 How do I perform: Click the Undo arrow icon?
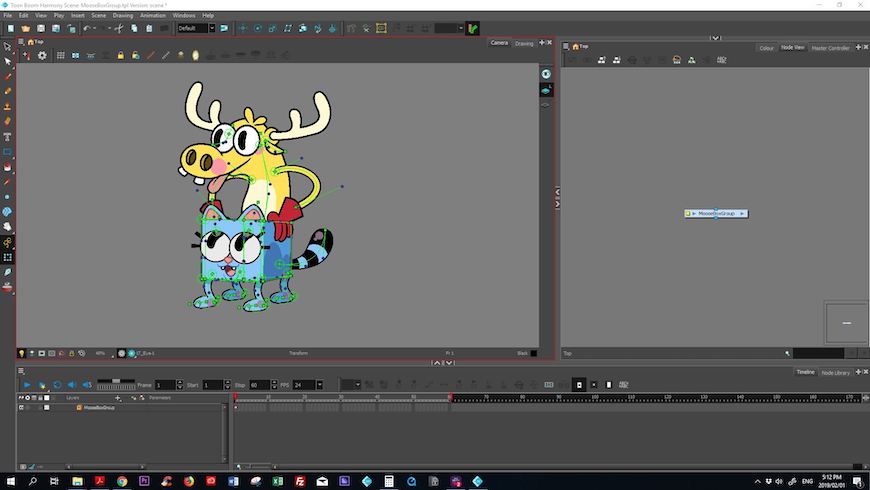point(87,28)
